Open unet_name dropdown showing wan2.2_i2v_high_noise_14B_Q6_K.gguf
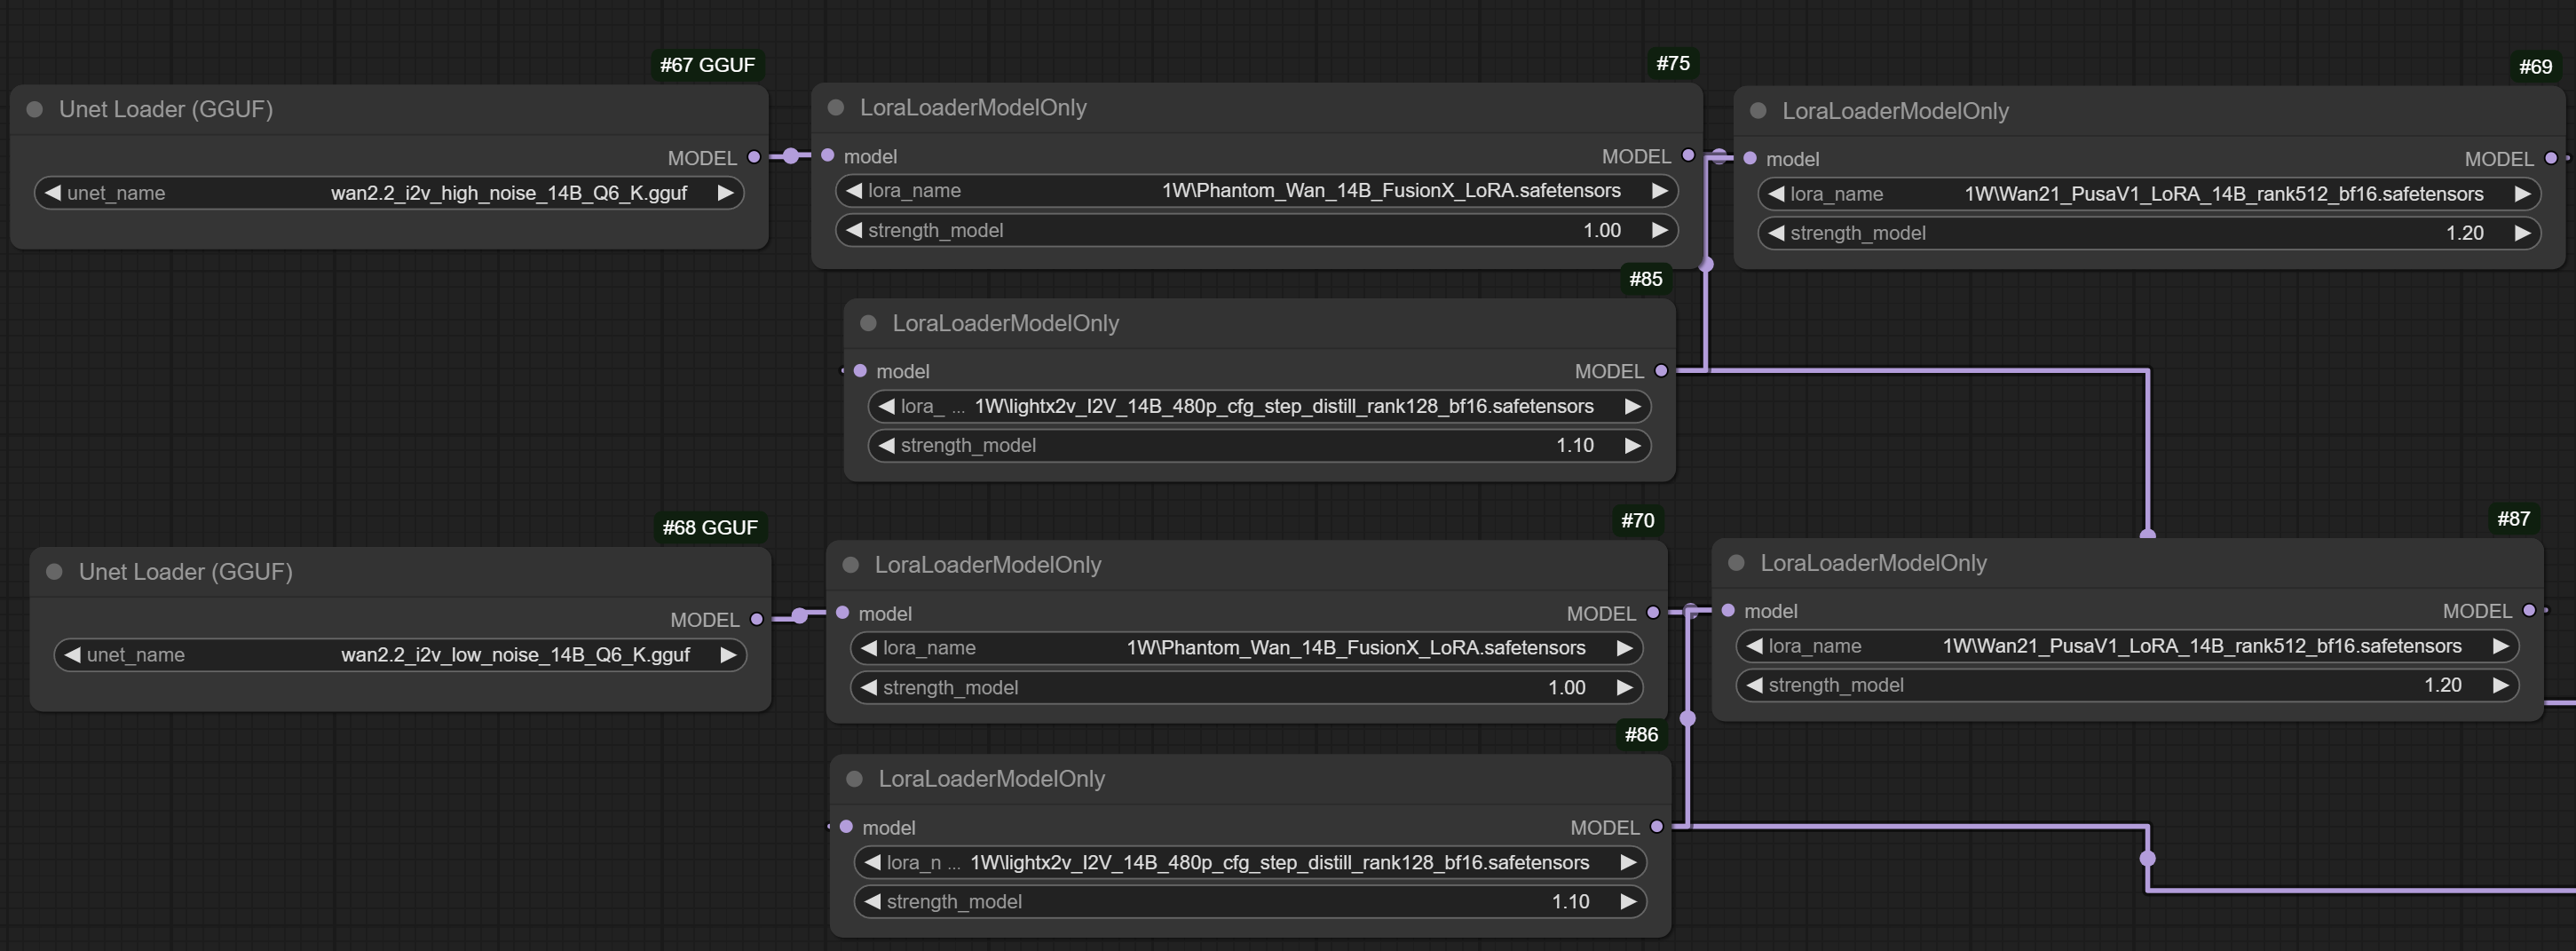Viewport: 2576px width, 951px height. pyautogui.click(x=389, y=193)
